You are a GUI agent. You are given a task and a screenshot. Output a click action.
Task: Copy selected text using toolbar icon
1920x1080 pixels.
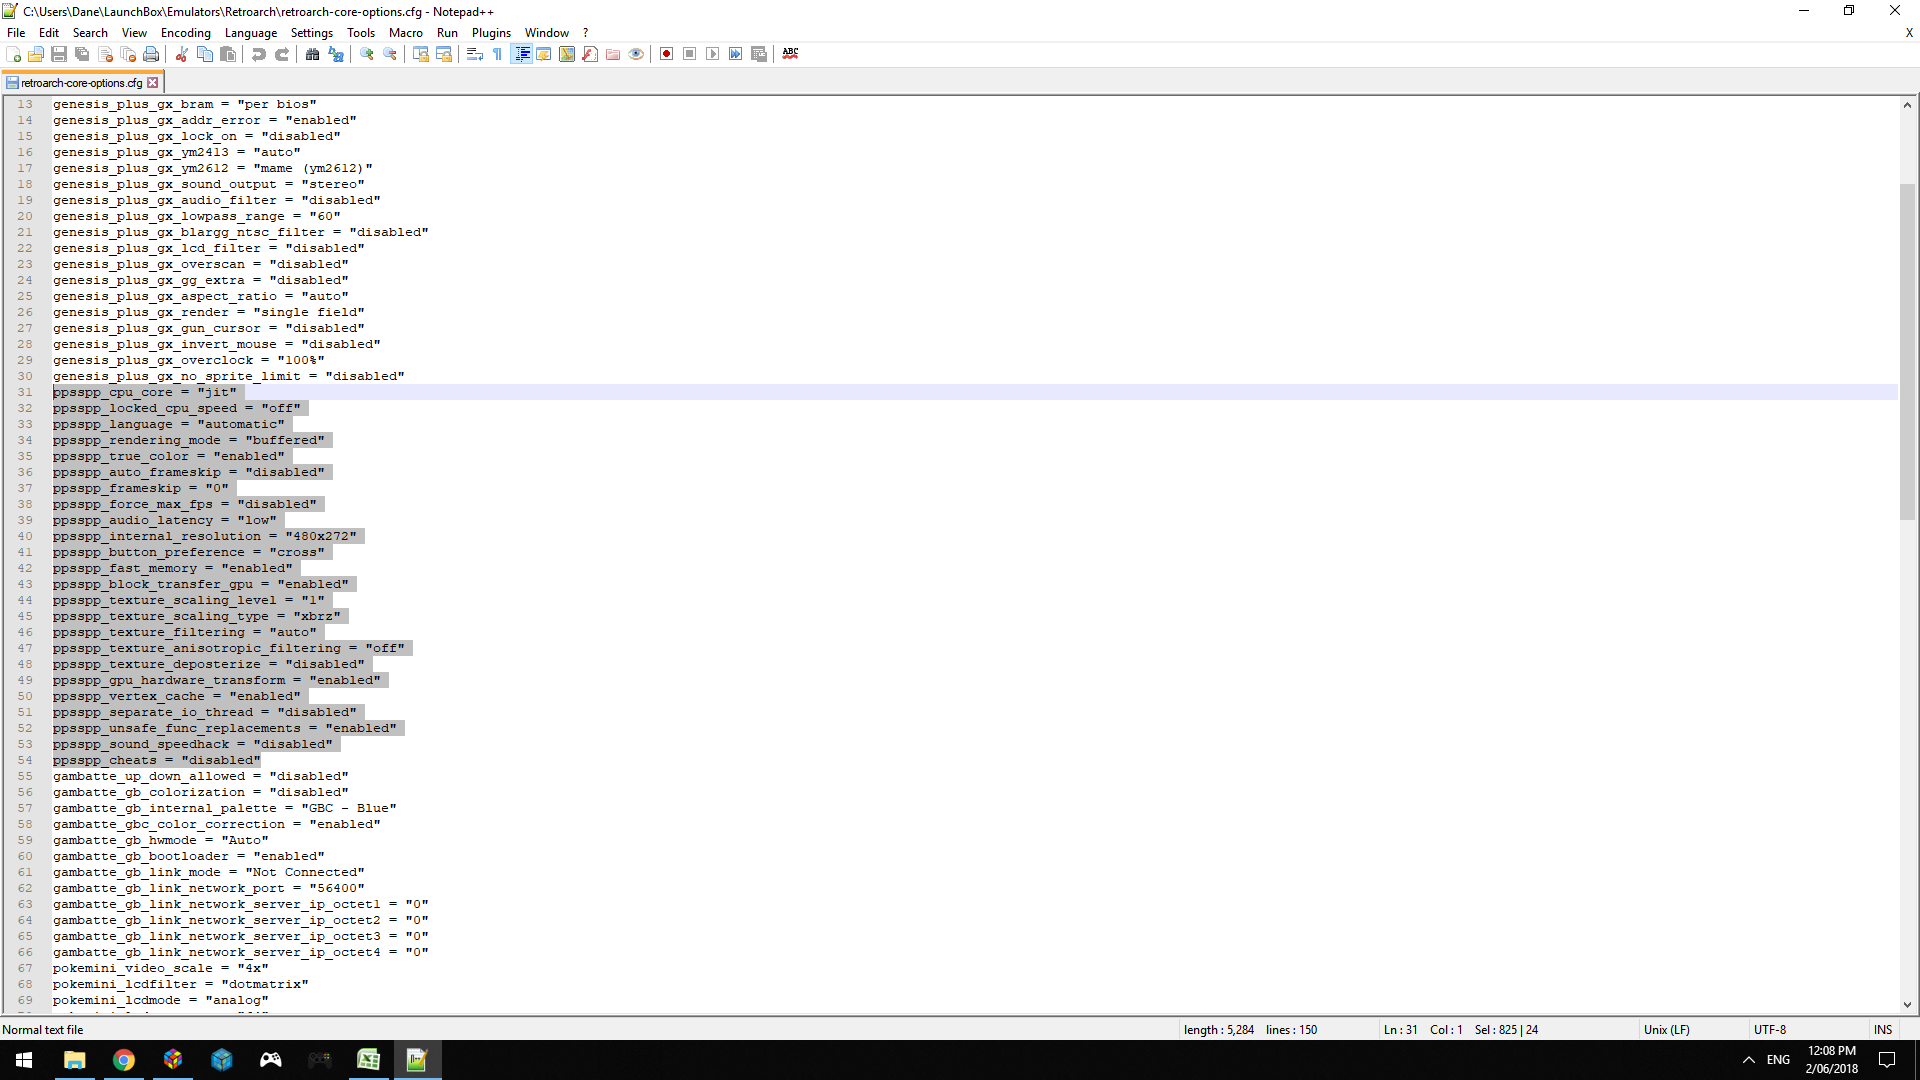[205, 54]
